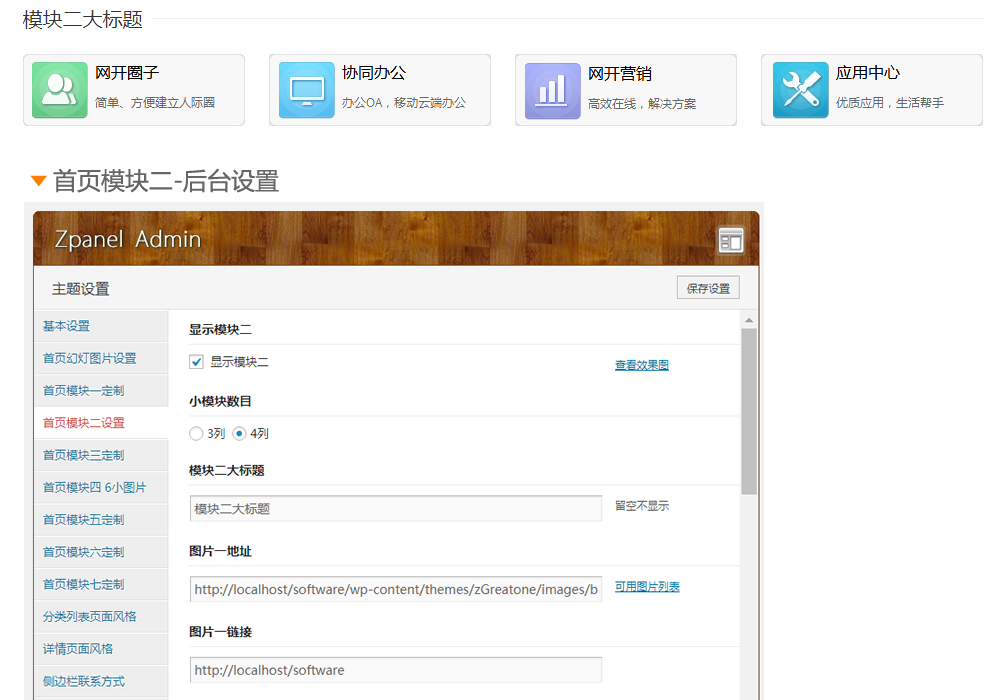Collapse the 首页模块二-后台设置 orange triangle
This screenshot has height=700, width=1000.
38,181
